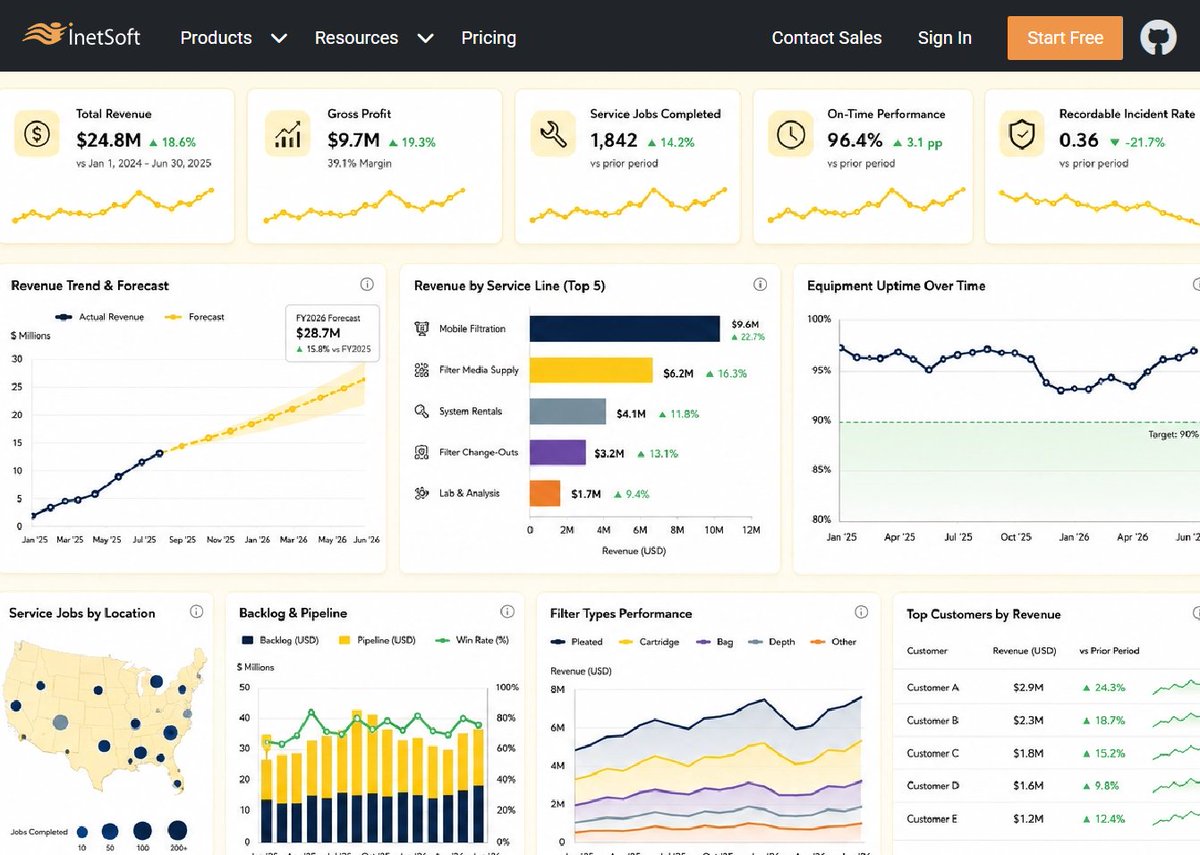Click the Filter Media Supply row icon

pyautogui.click(x=421, y=370)
